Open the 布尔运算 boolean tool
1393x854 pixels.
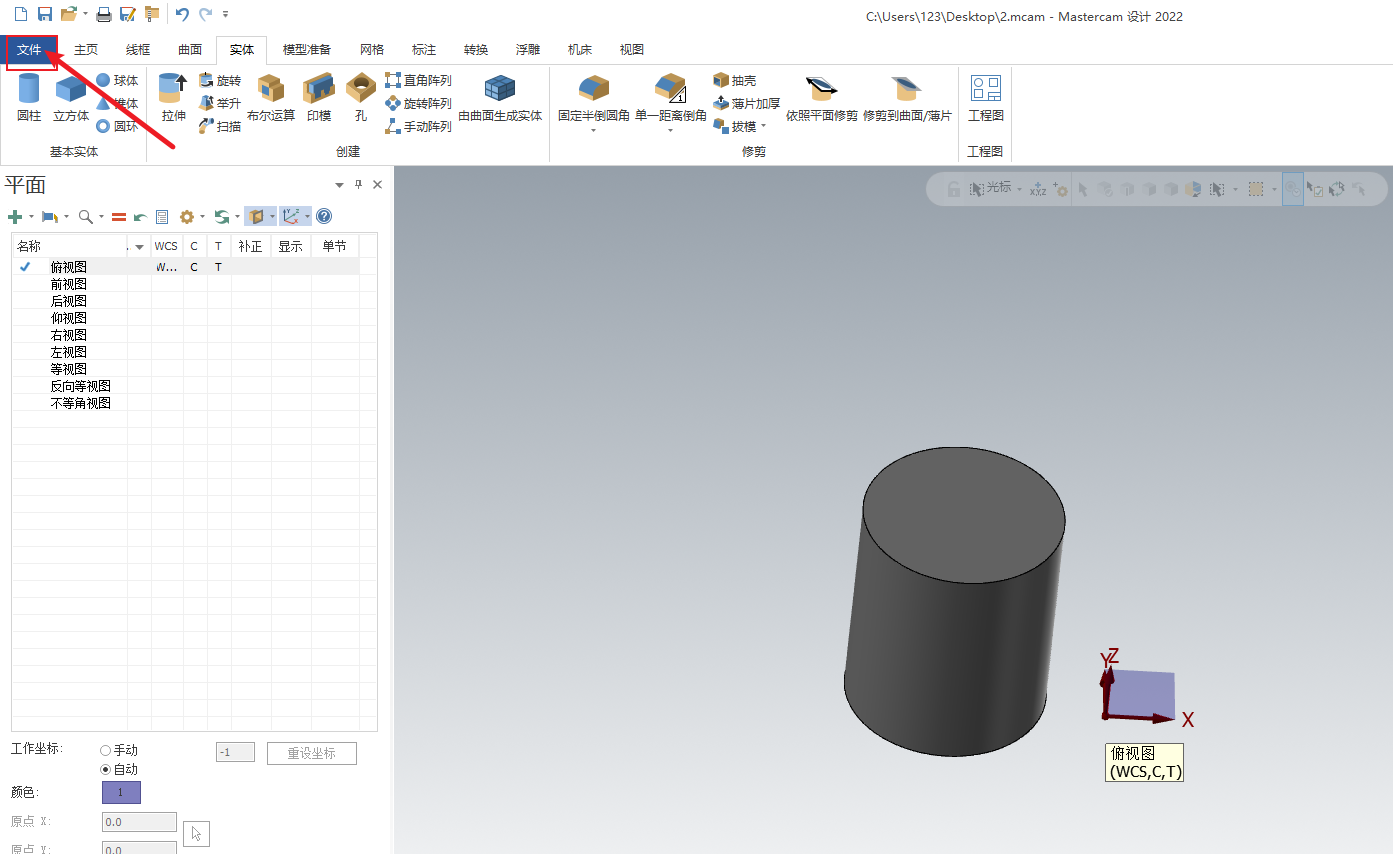coord(271,98)
